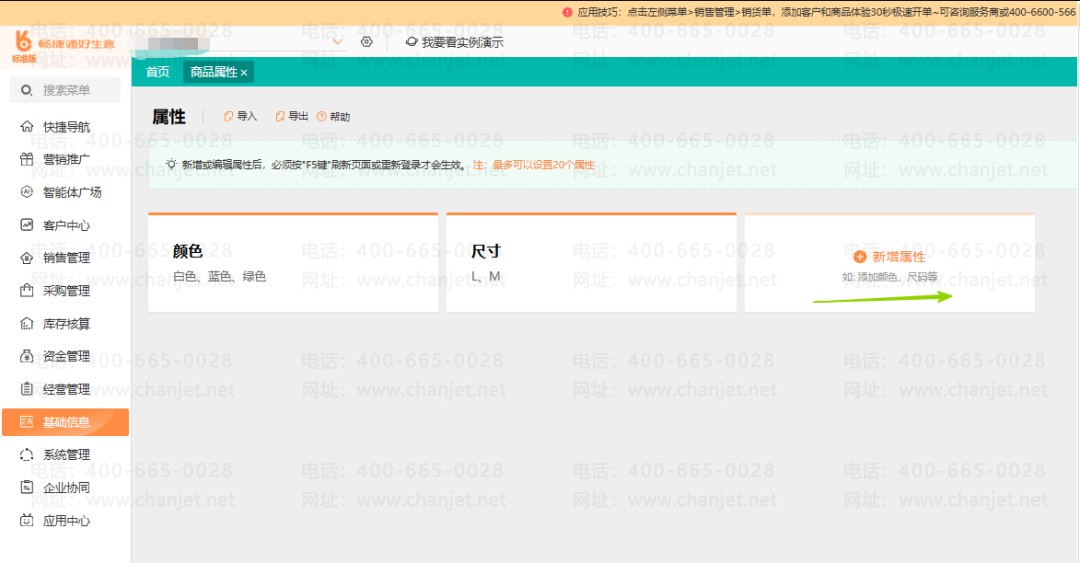Click the 客户中心 chart icon
The height and width of the screenshot is (563, 1080).
click(x=27, y=225)
